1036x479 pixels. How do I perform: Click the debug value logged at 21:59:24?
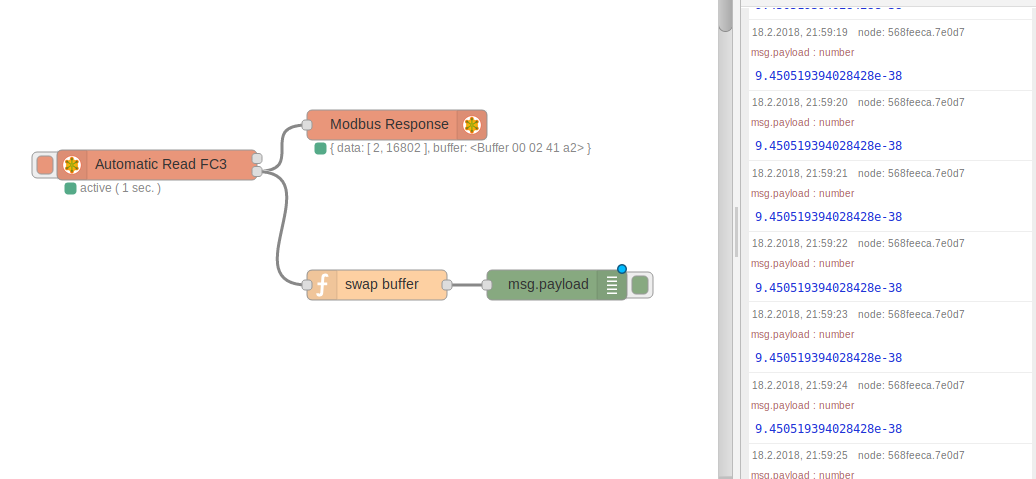pos(829,429)
